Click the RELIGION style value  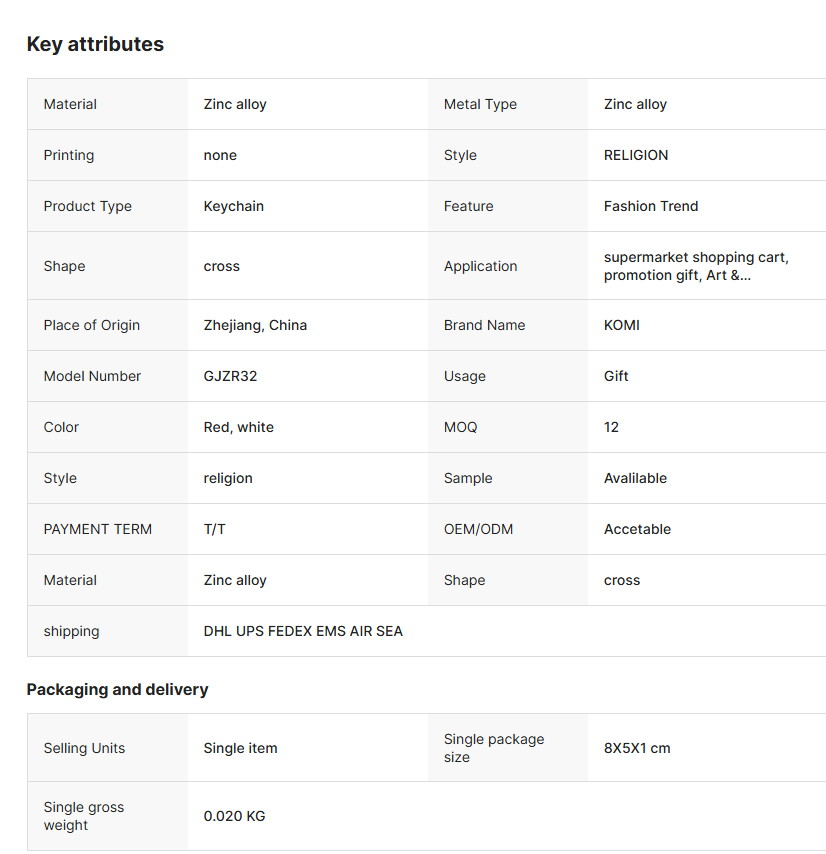click(x=635, y=155)
